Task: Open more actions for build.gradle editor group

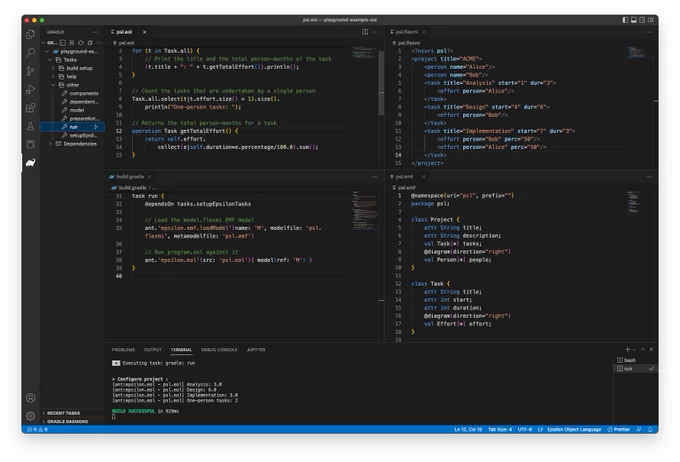Action: point(375,177)
